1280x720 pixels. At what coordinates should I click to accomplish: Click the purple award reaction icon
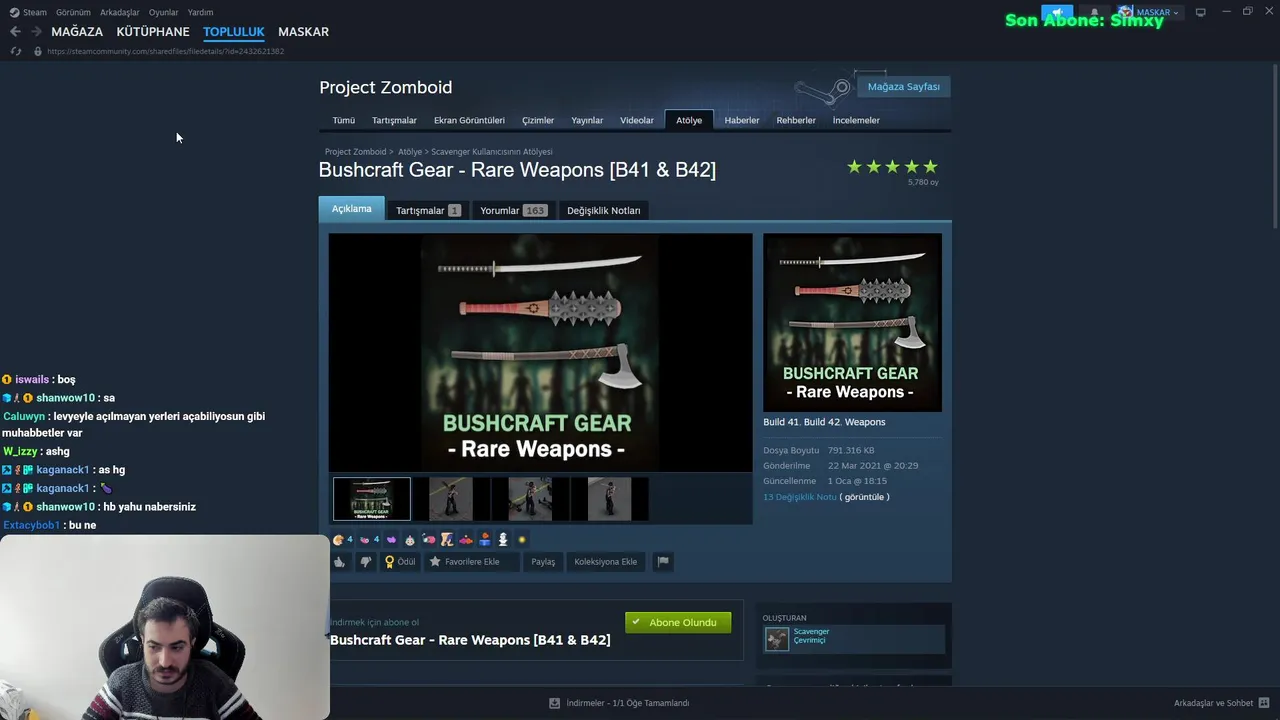tap(391, 540)
